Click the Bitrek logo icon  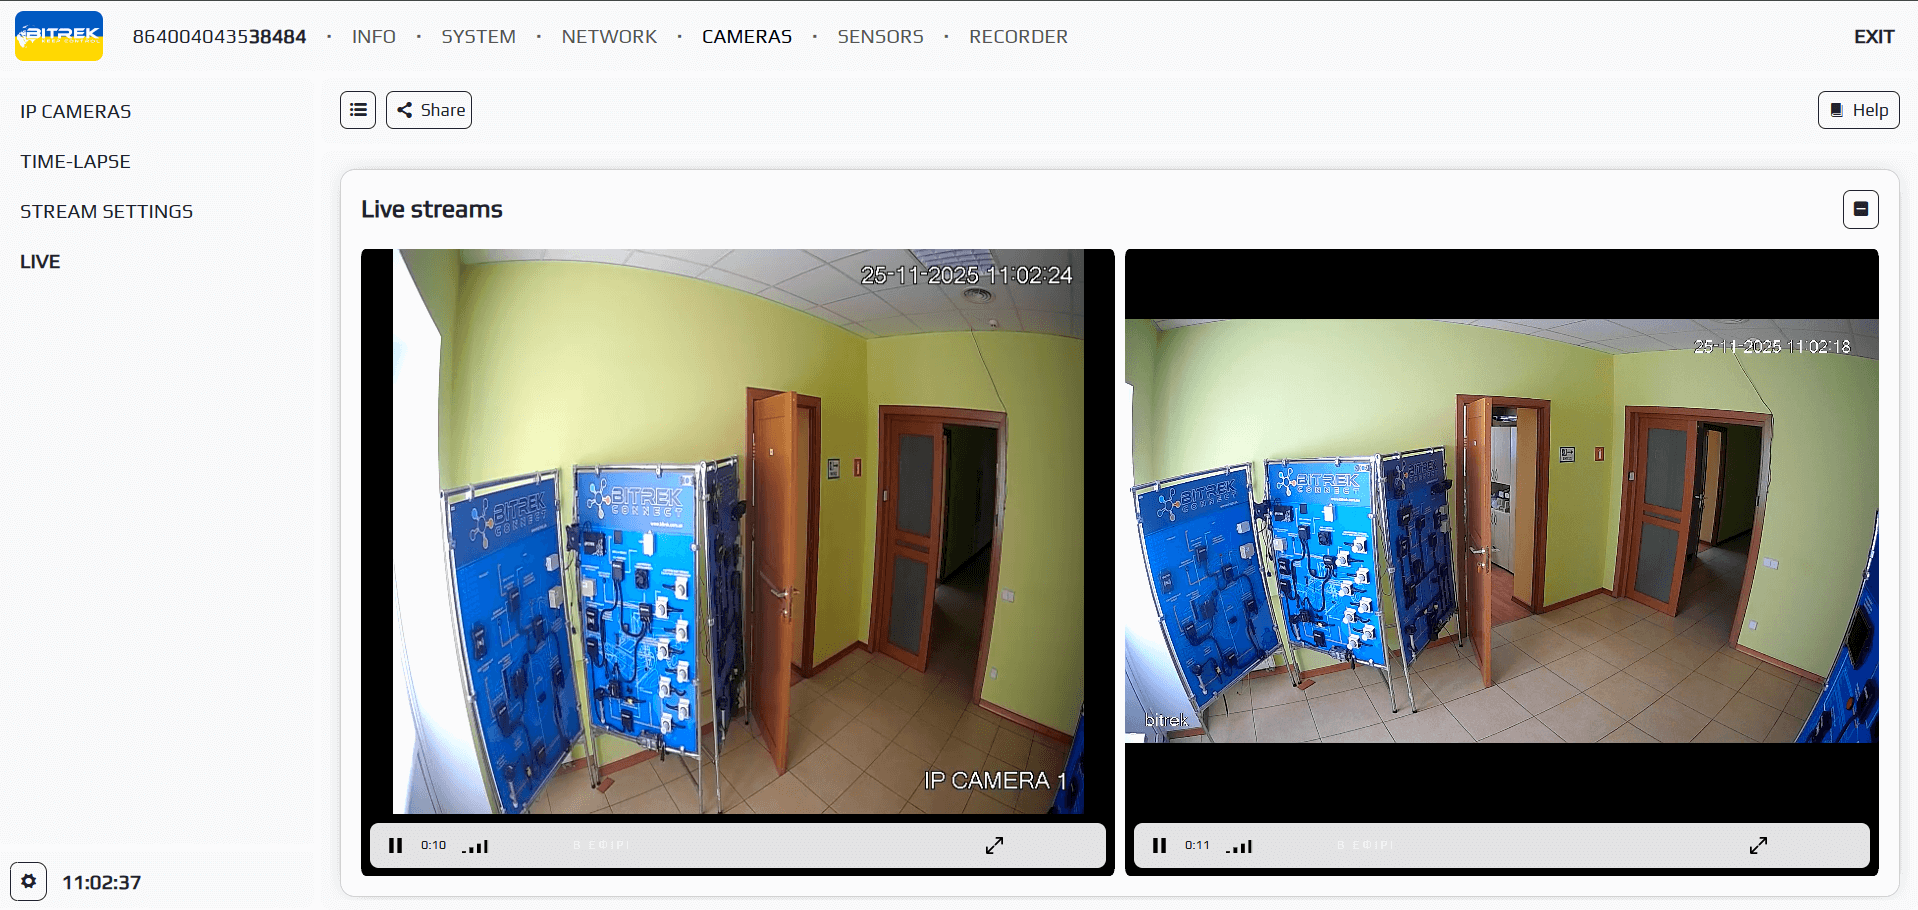point(59,36)
